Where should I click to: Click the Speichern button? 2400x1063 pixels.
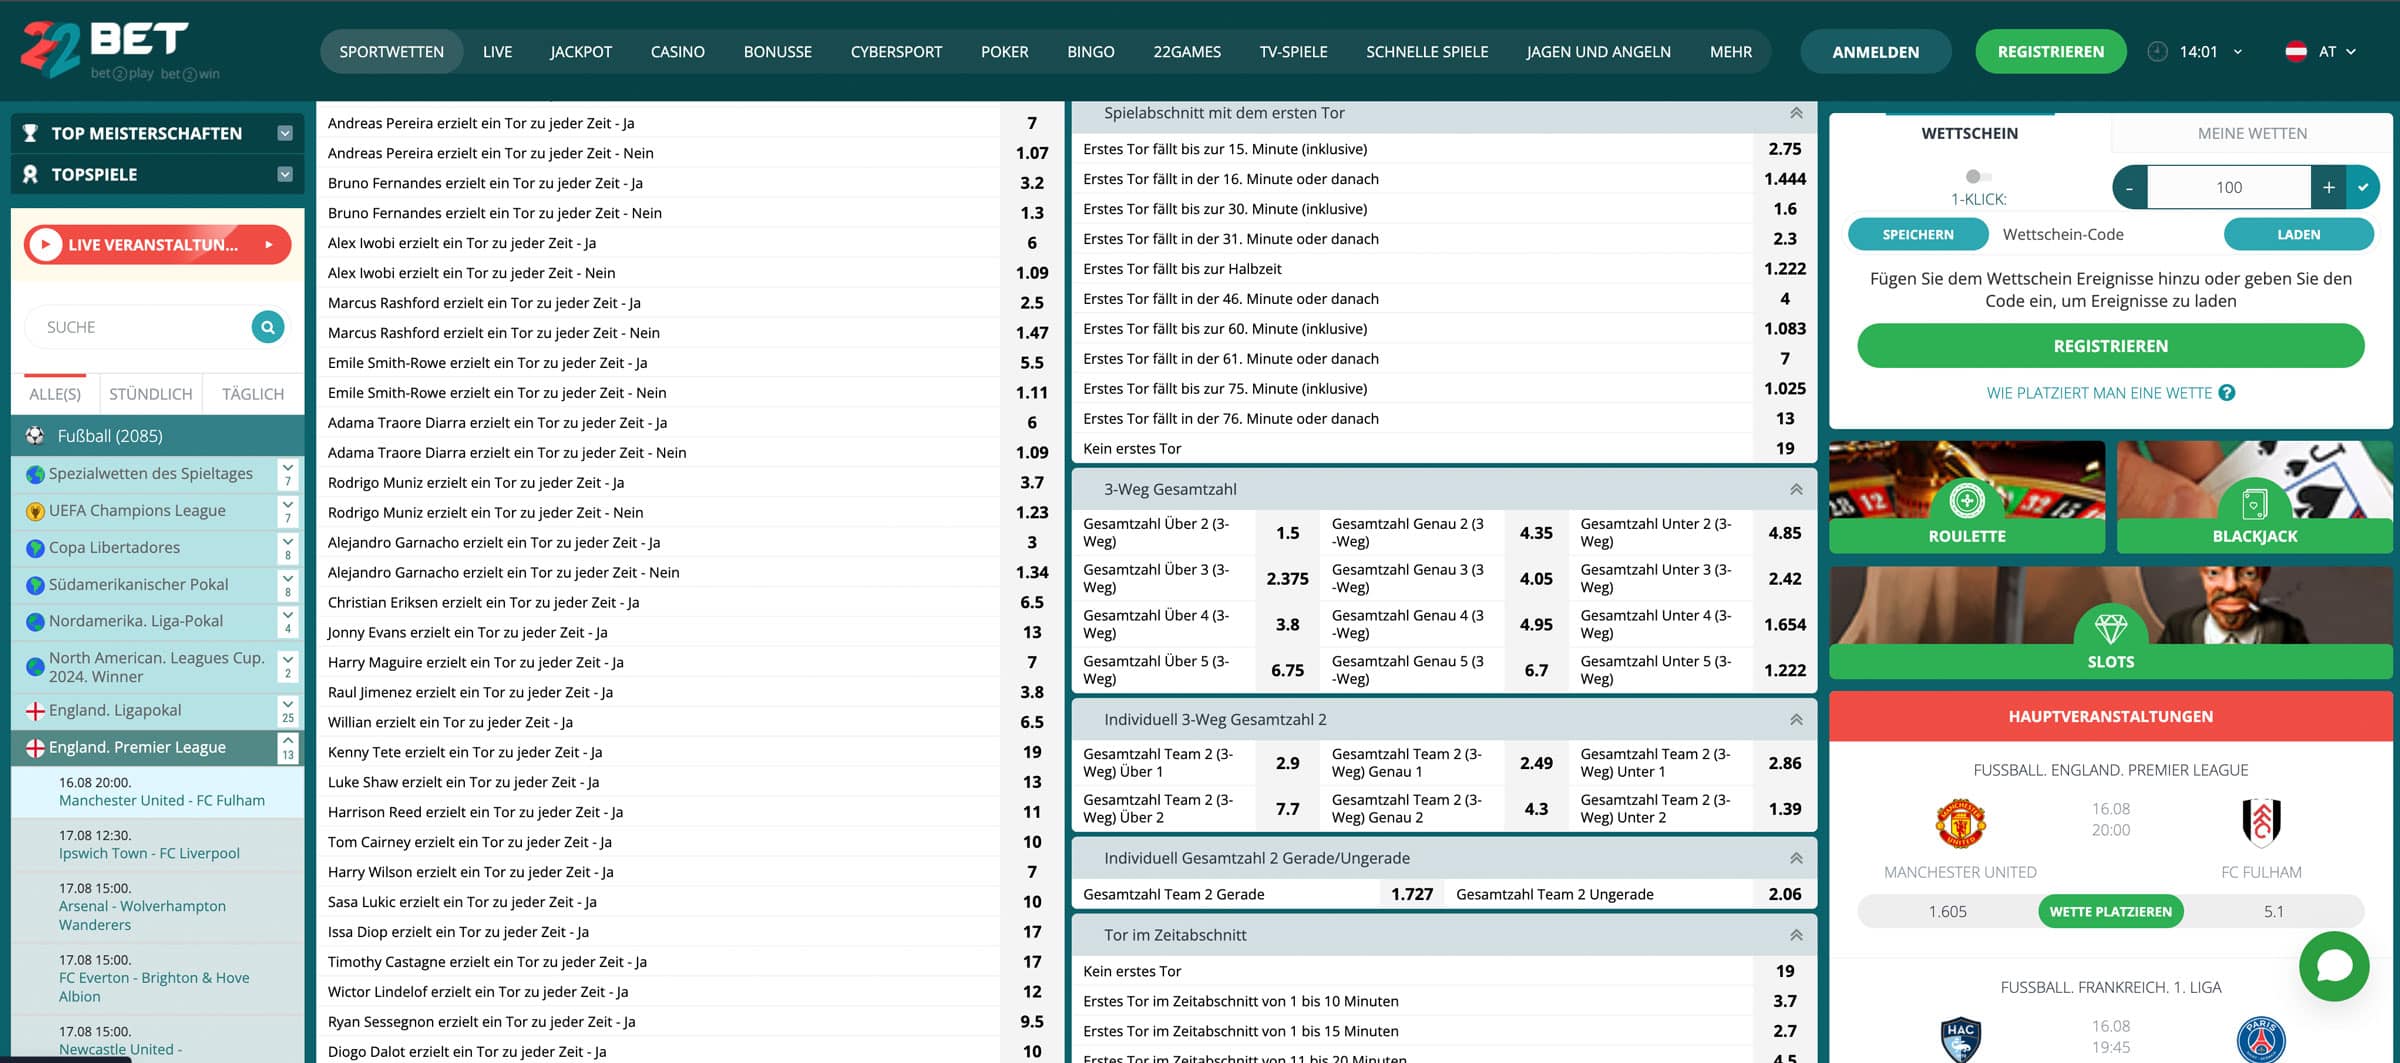tap(1917, 234)
